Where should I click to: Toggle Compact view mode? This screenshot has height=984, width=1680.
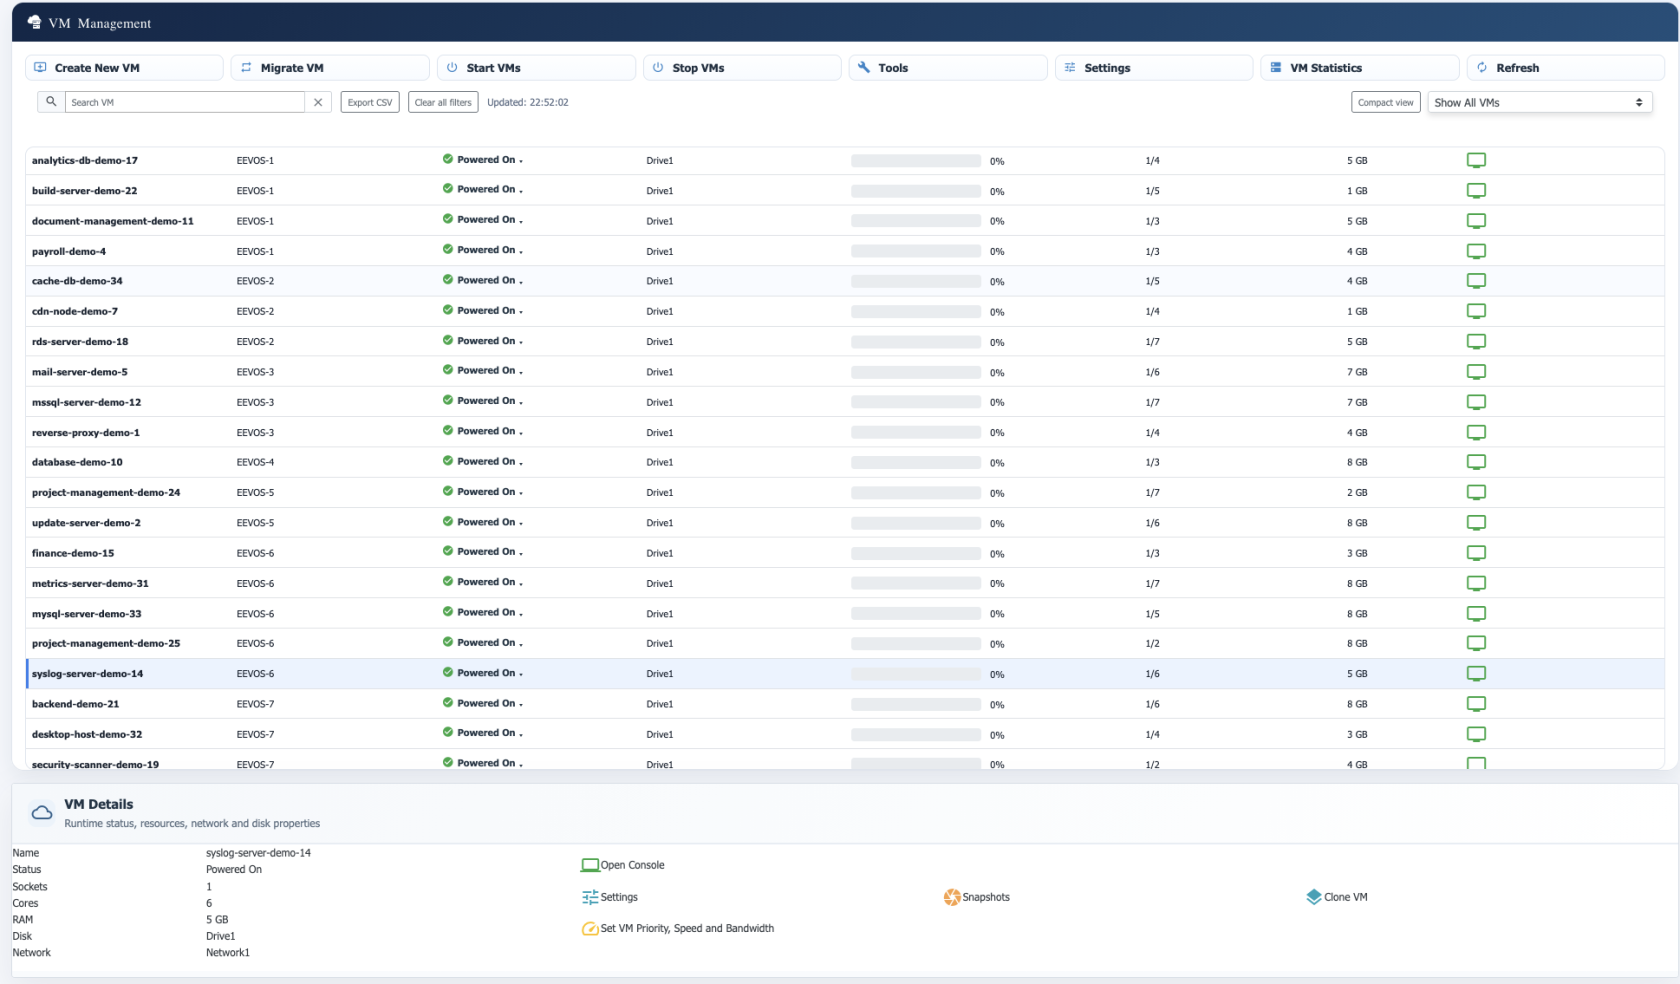[x=1385, y=102]
